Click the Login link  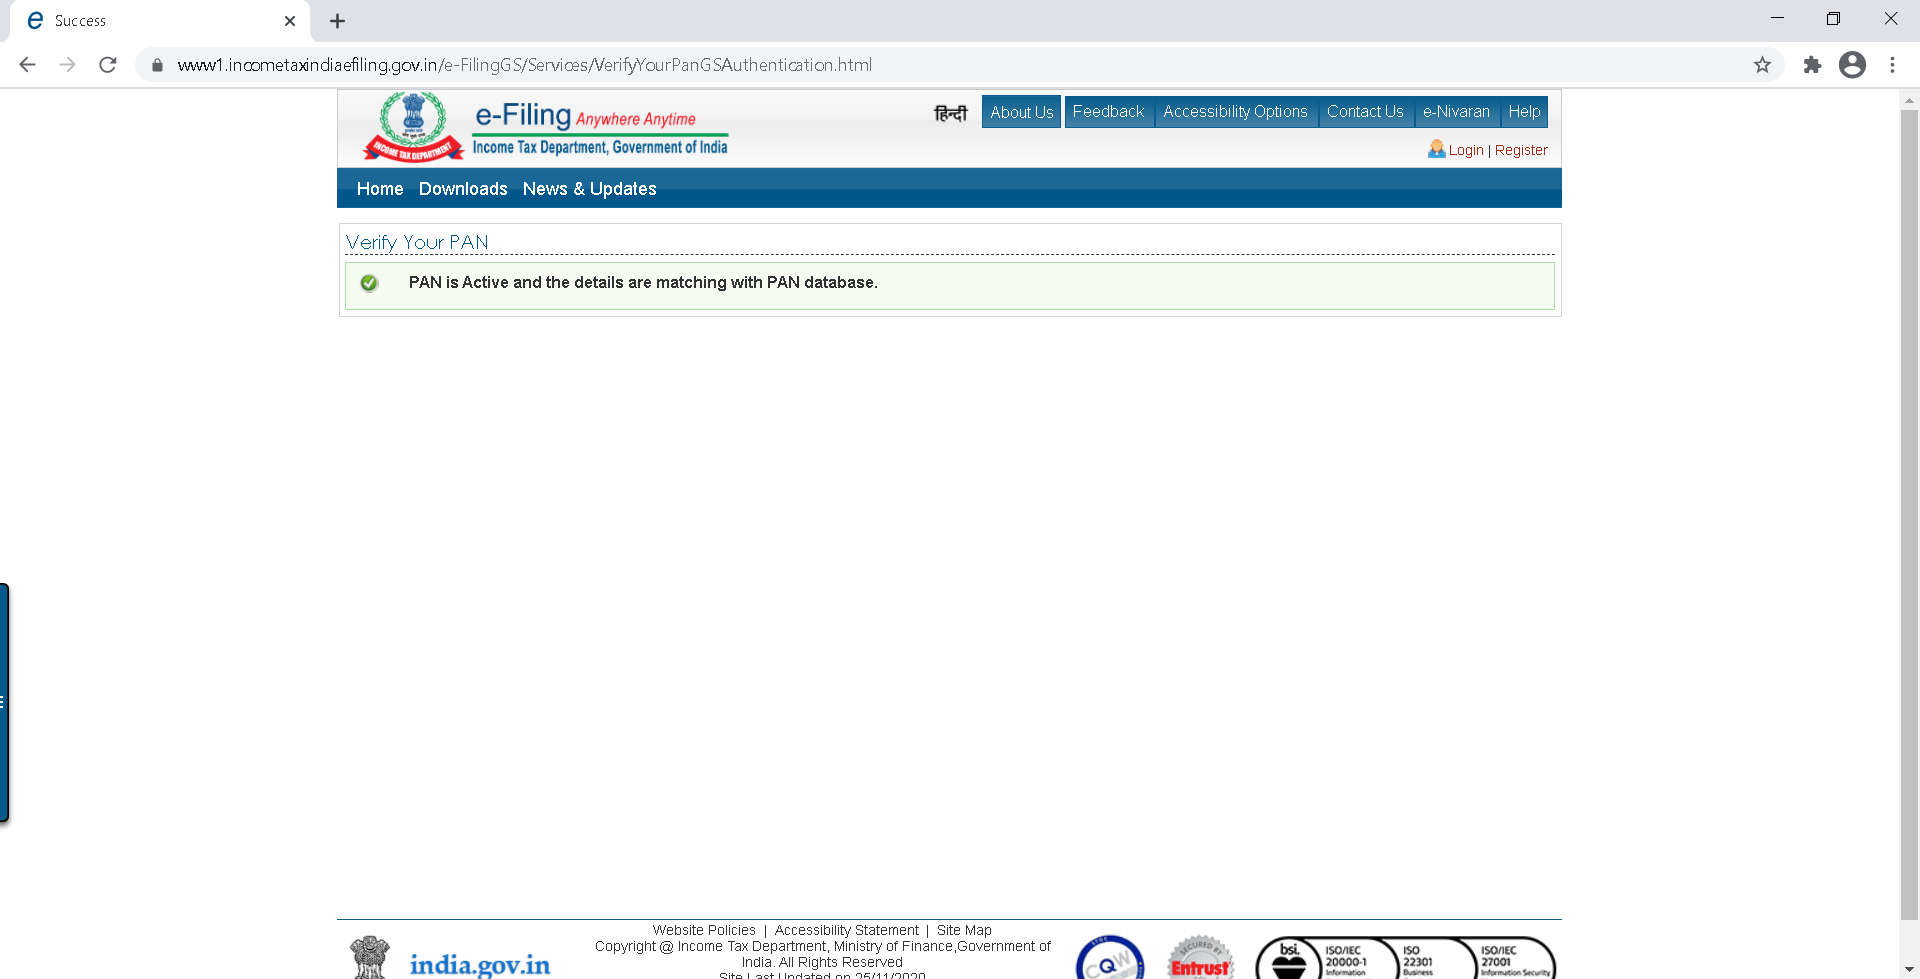pyautogui.click(x=1466, y=150)
